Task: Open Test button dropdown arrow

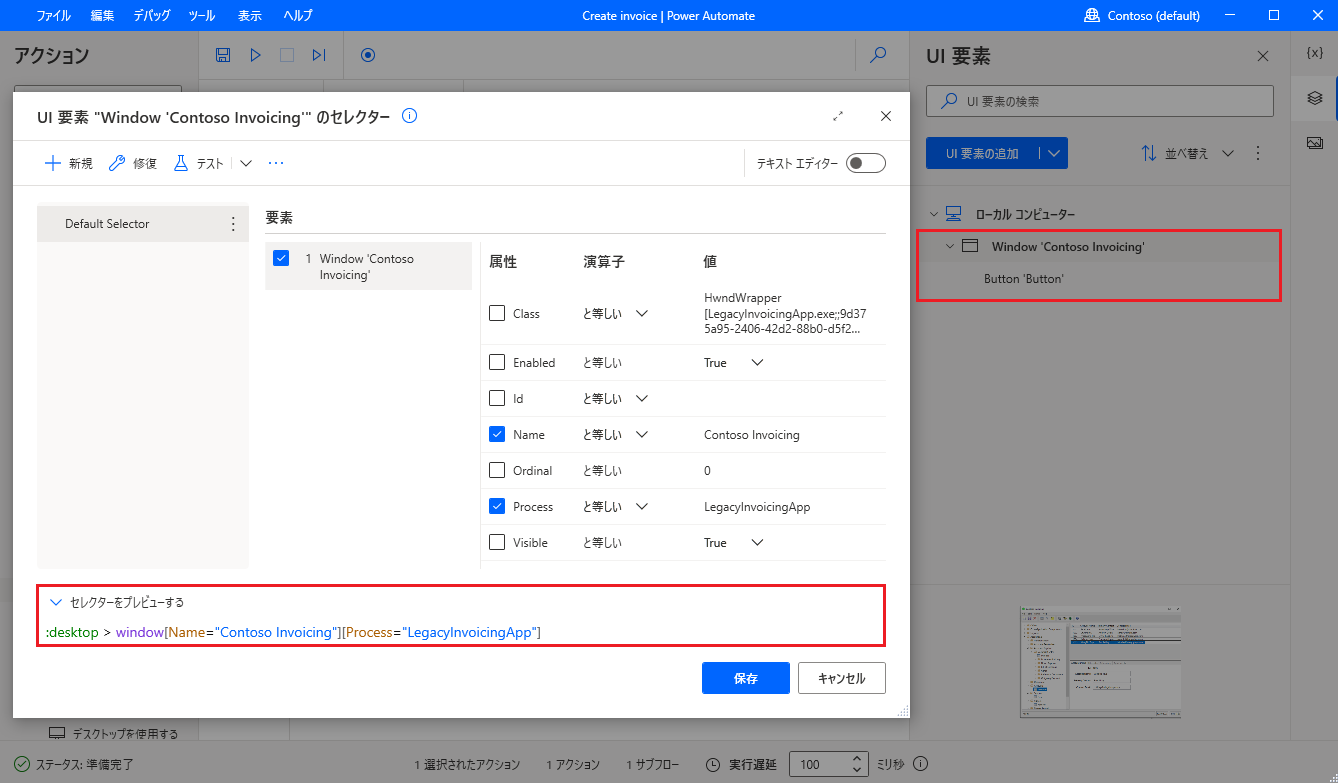Action: (x=245, y=163)
